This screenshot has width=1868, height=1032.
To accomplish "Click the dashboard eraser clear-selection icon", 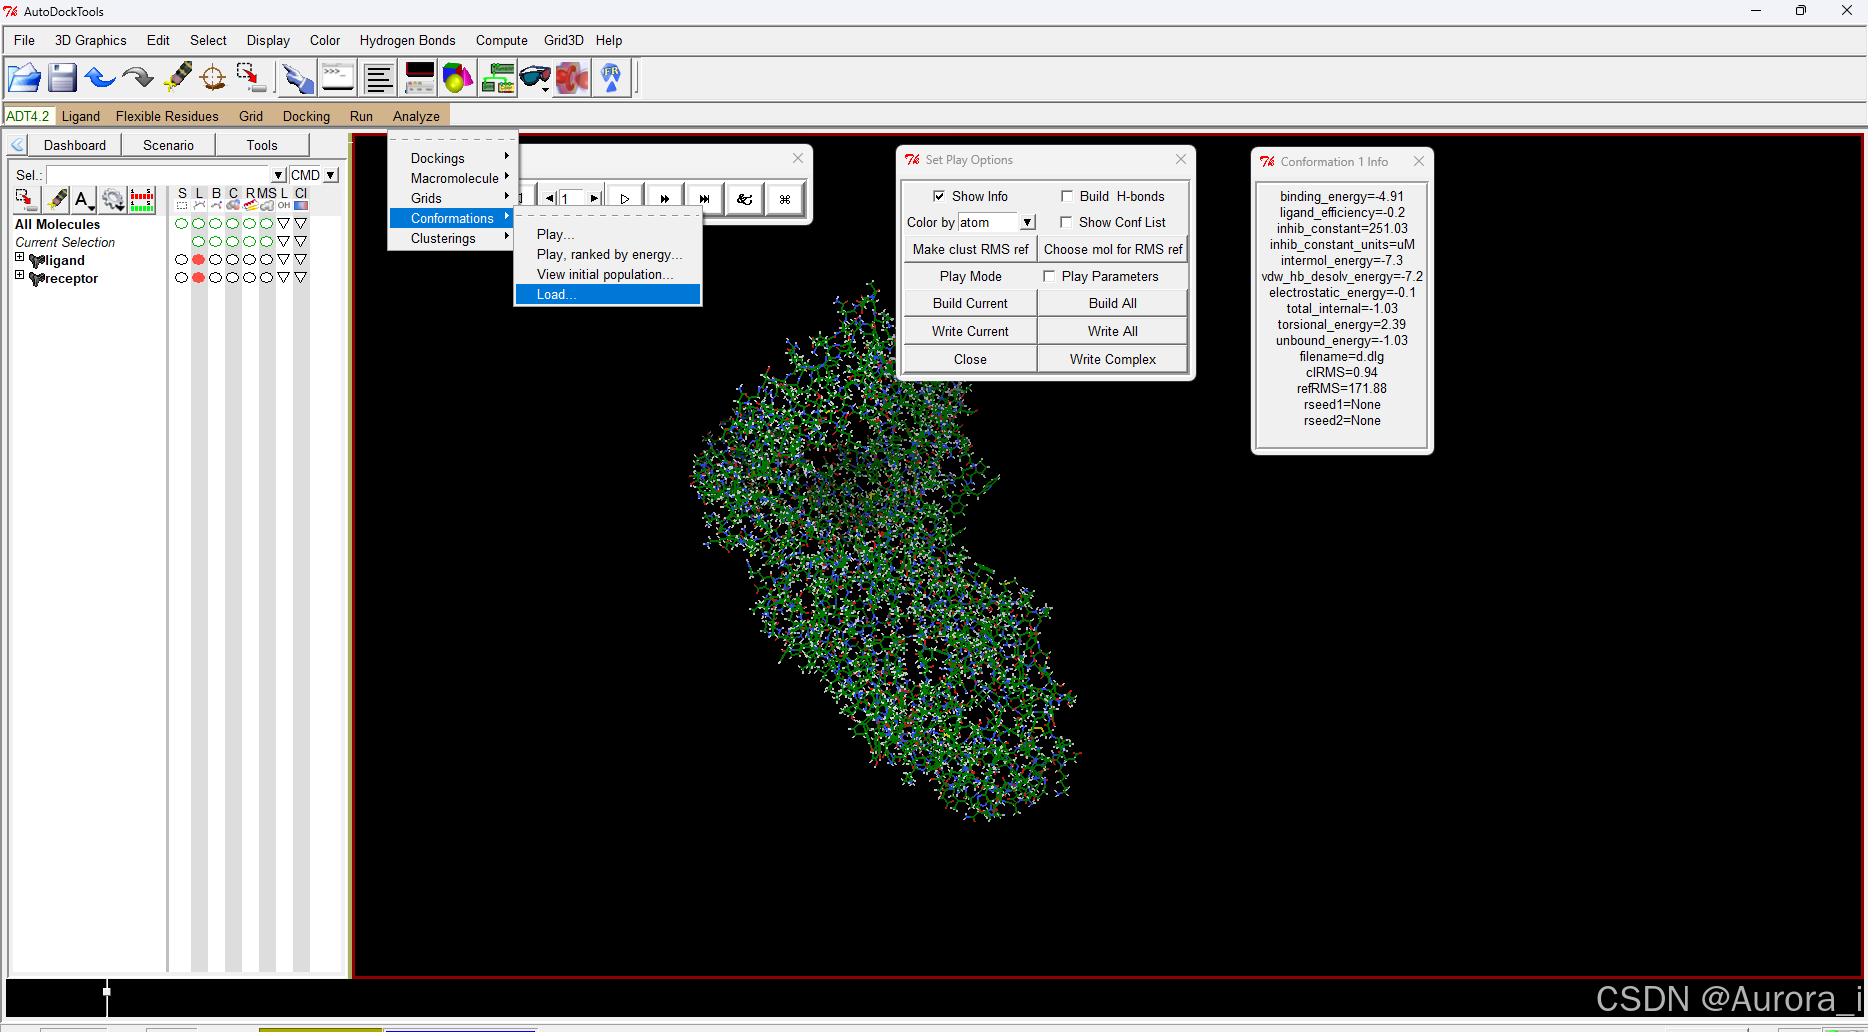I will [57, 200].
